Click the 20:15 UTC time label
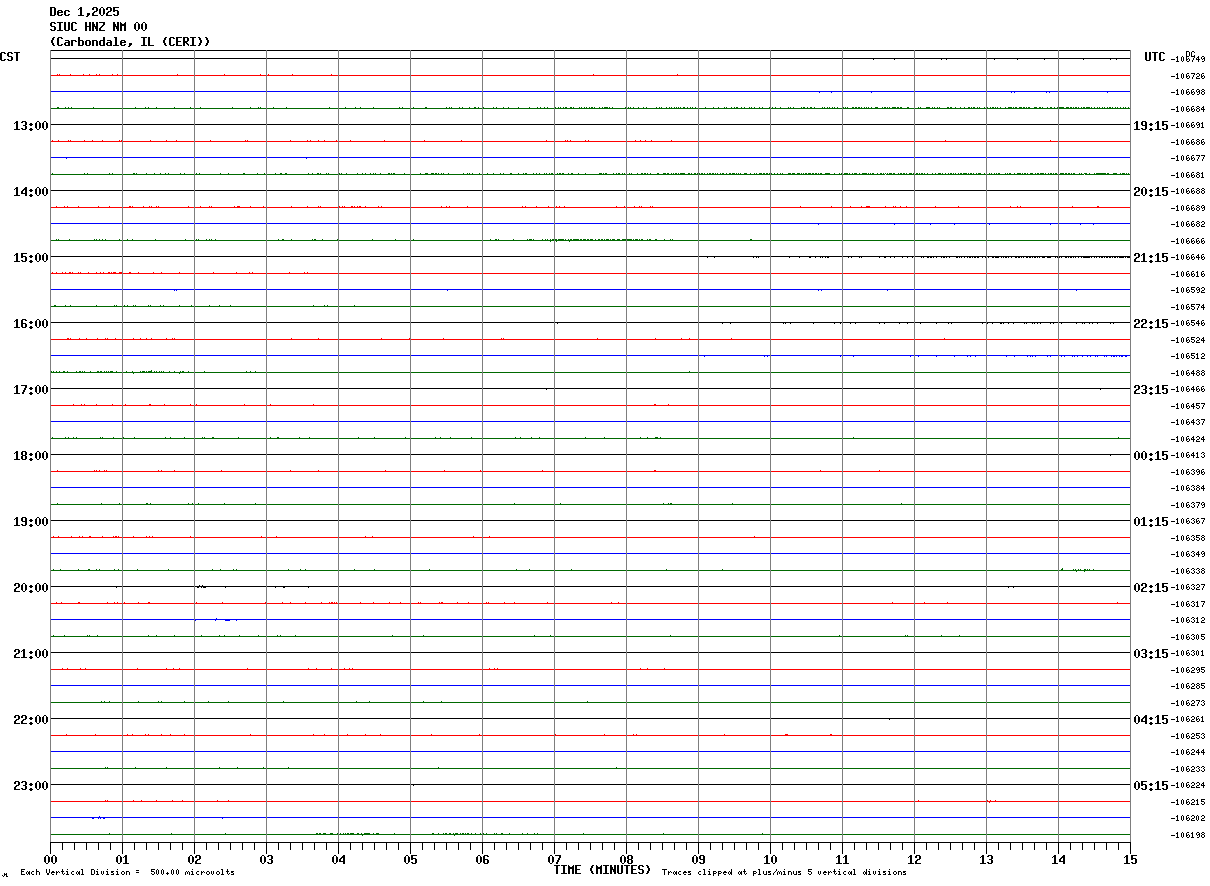 [1150, 191]
